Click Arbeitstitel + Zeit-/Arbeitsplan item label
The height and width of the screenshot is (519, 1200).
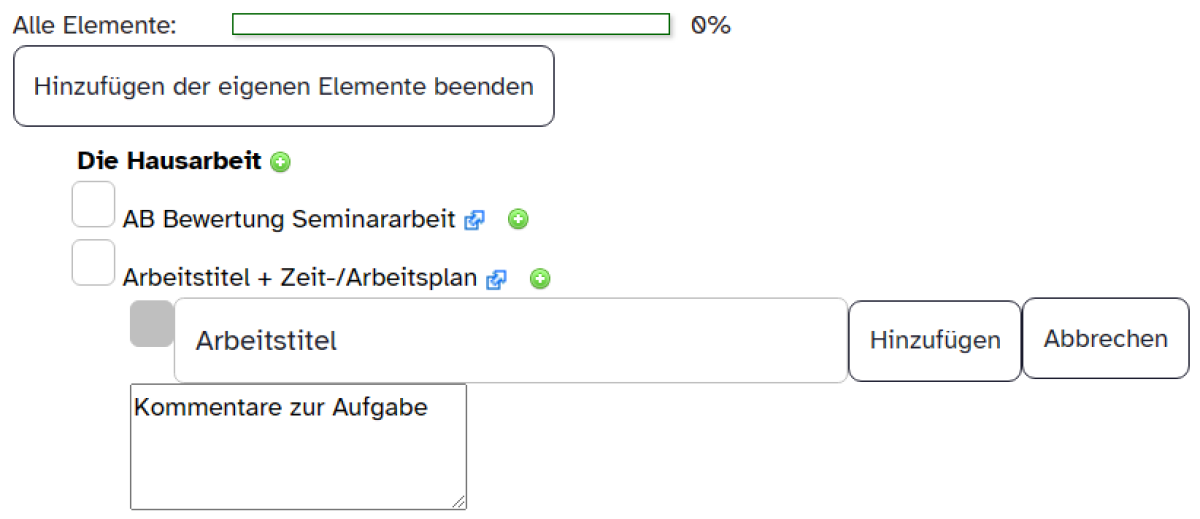[299, 278]
